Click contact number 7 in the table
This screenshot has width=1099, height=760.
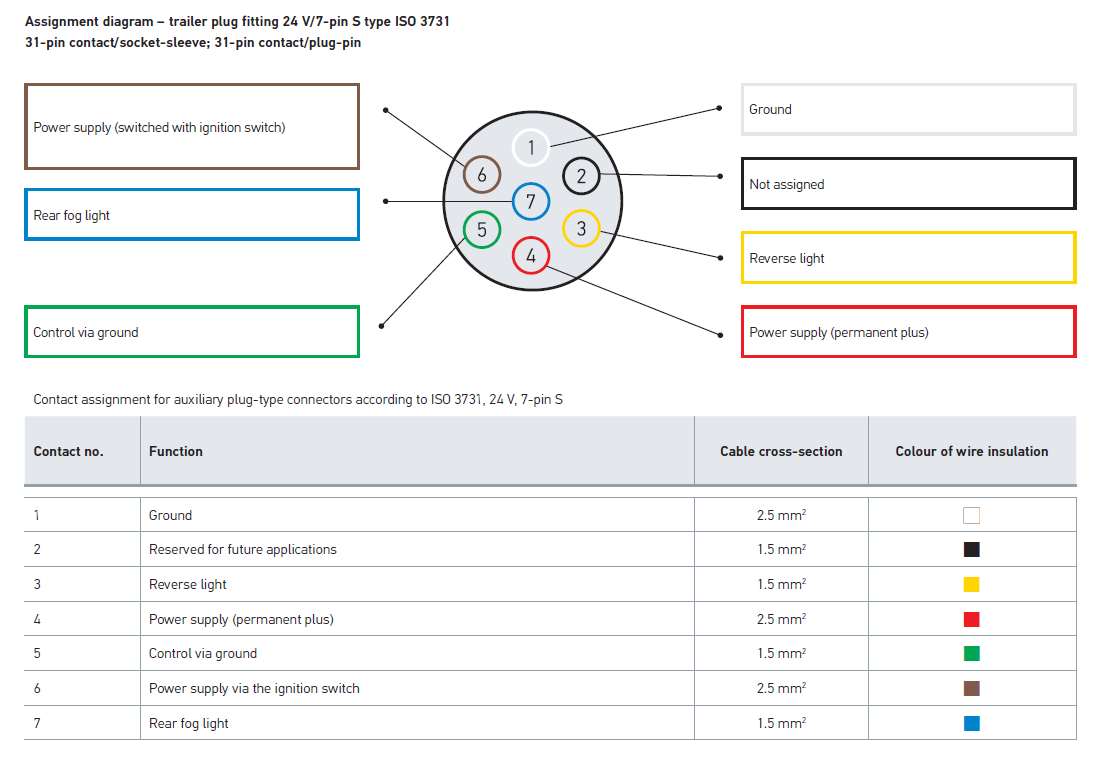point(37,723)
